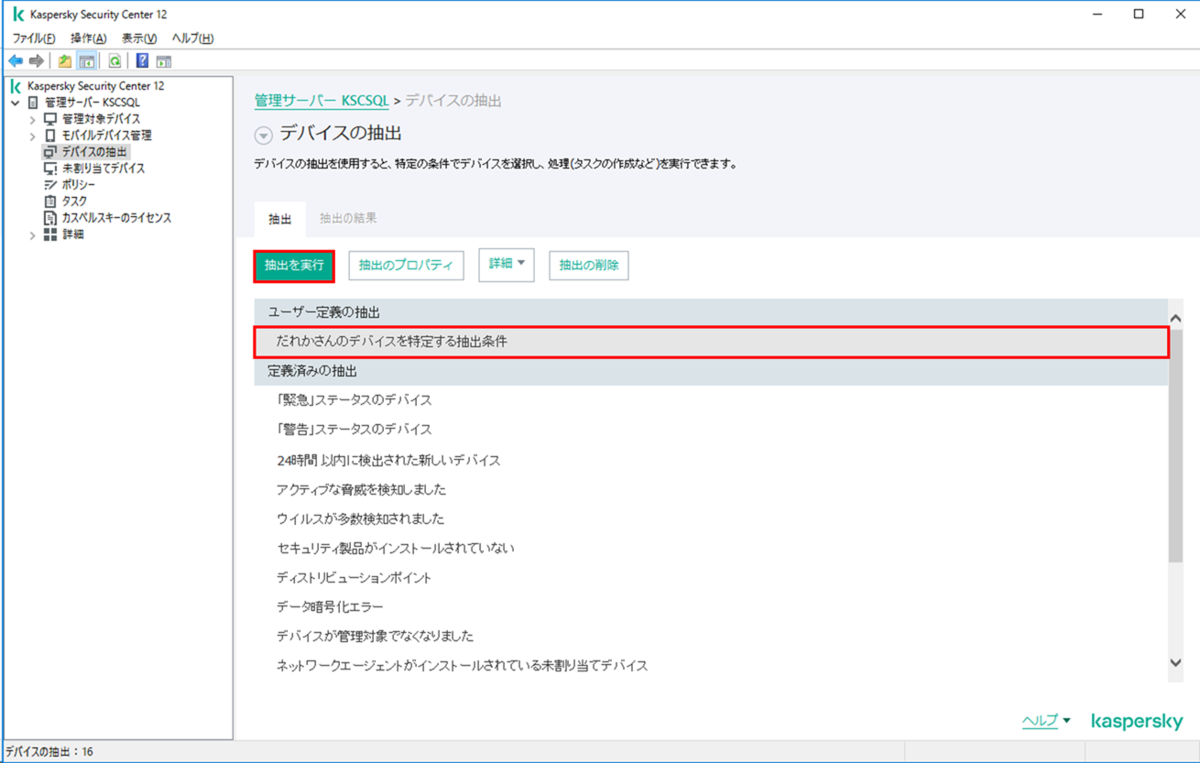The width and height of the screenshot is (1200, 763).
Task: Click the 抽出を実行 button
Action: [x=294, y=266]
